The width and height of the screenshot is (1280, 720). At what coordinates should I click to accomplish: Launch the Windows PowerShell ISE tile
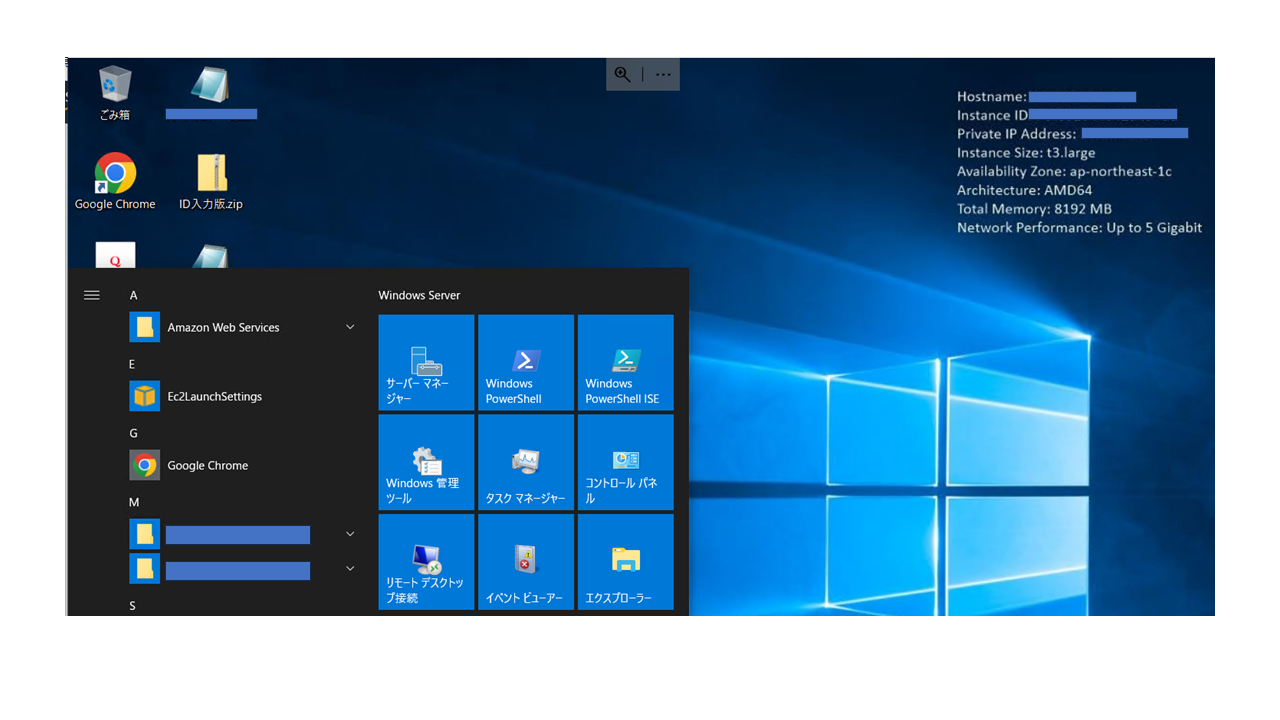(626, 362)
